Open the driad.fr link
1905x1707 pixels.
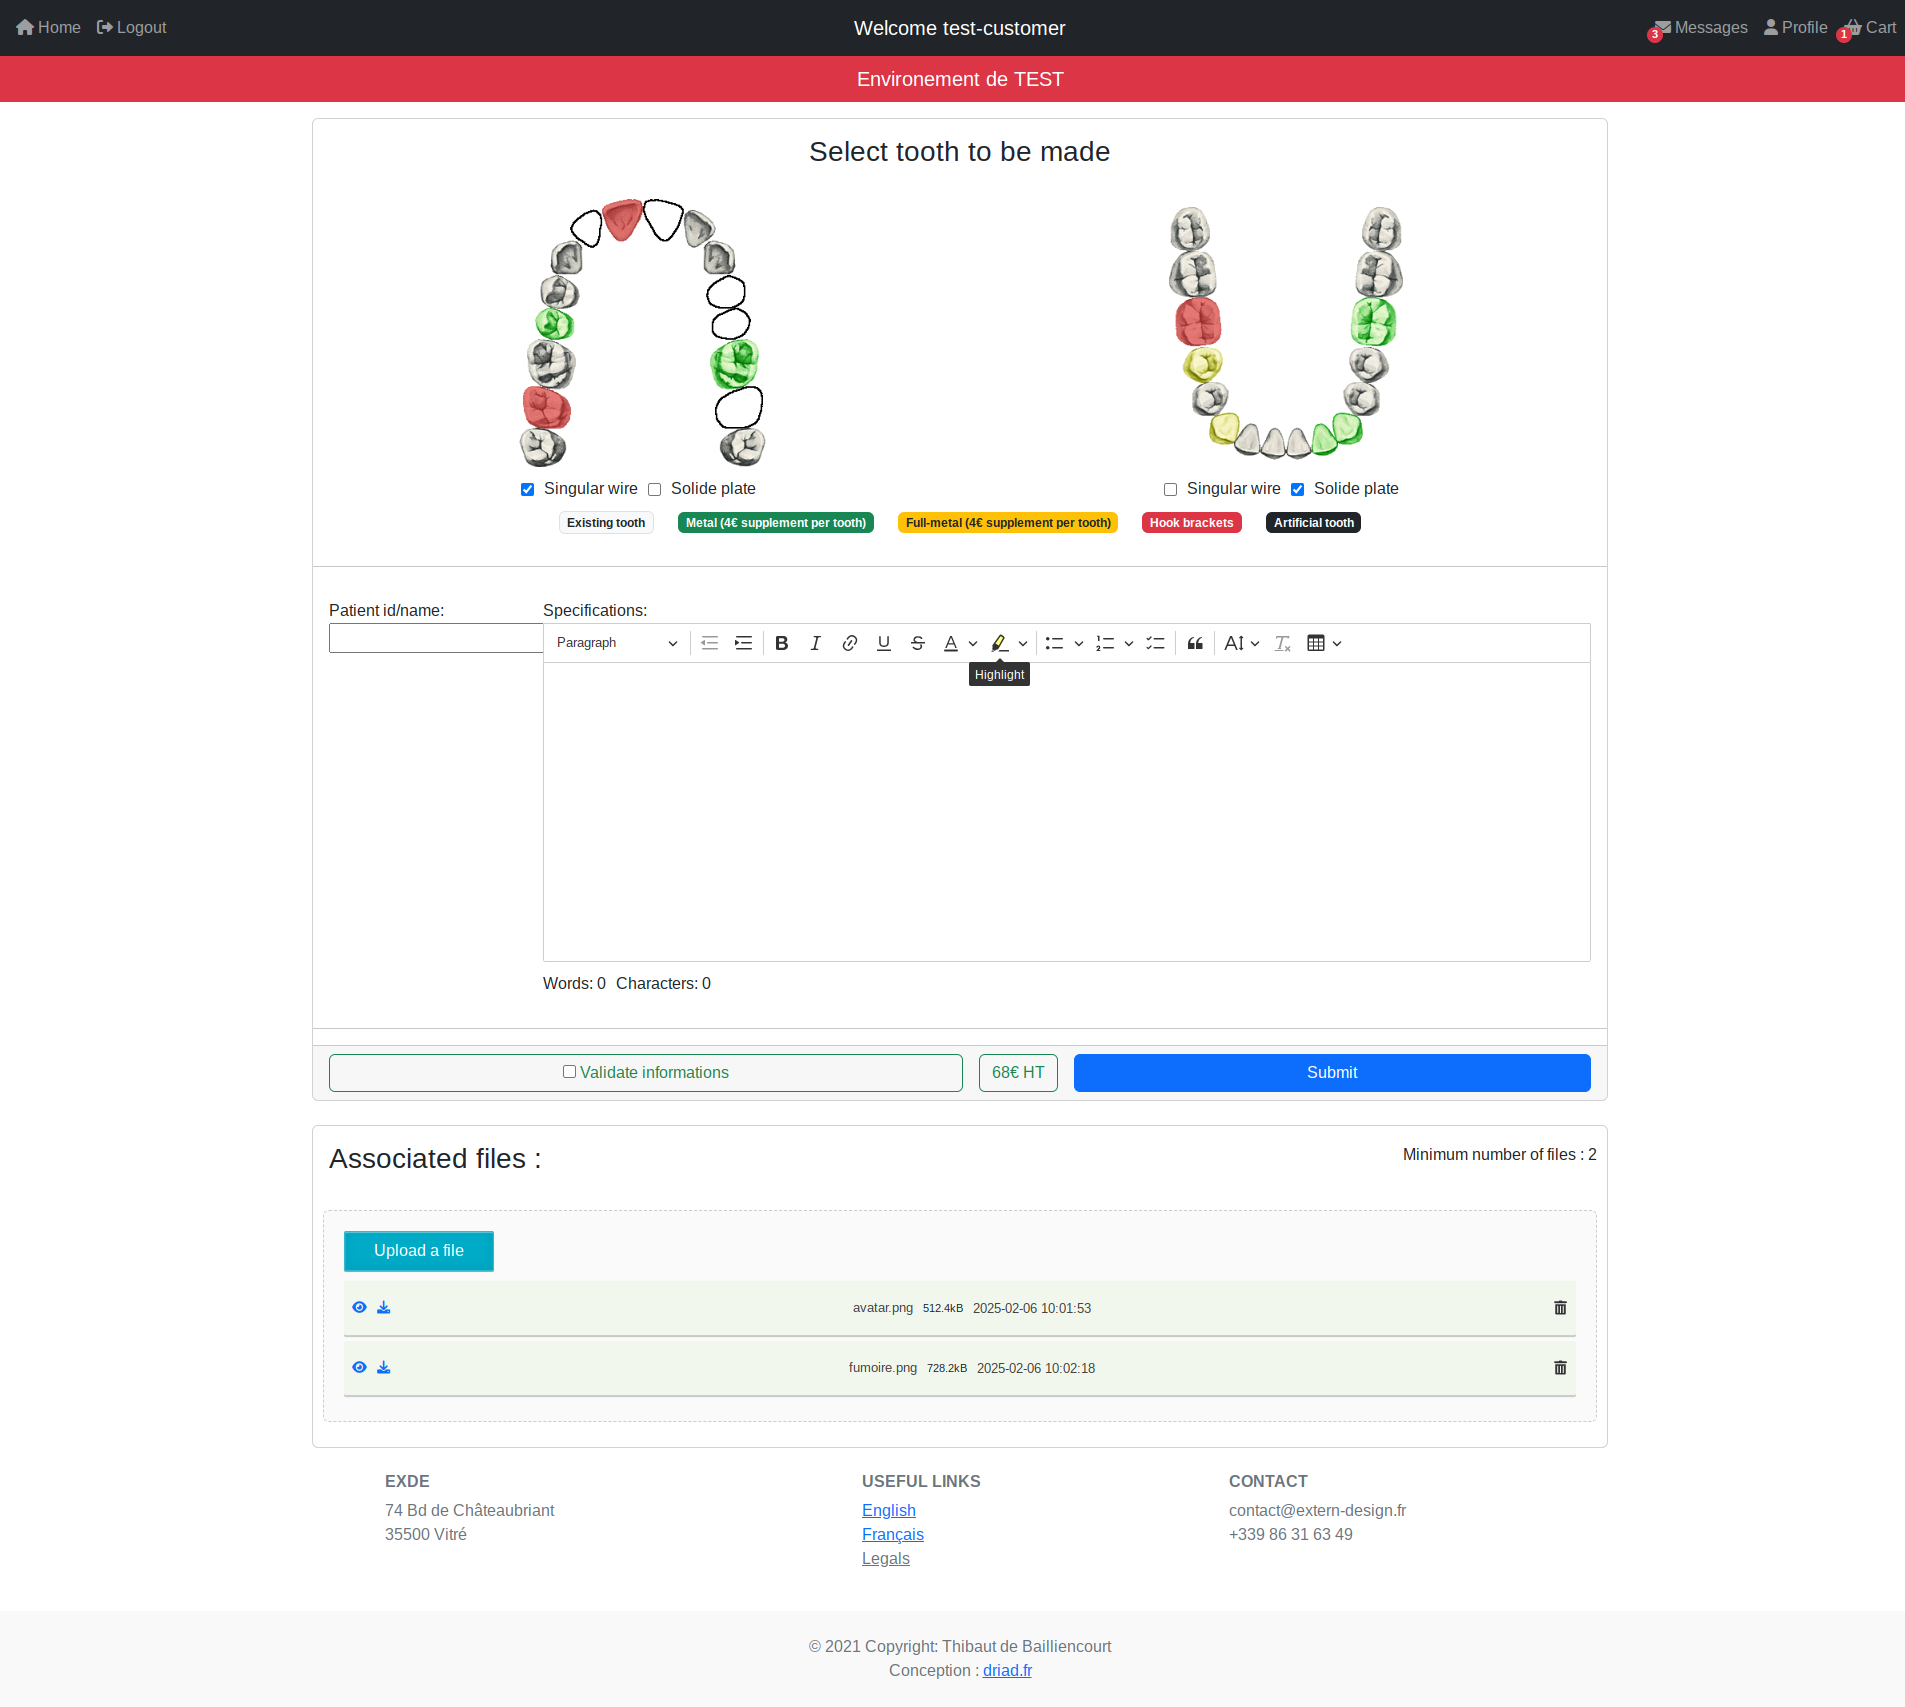pos(1007,1670)
